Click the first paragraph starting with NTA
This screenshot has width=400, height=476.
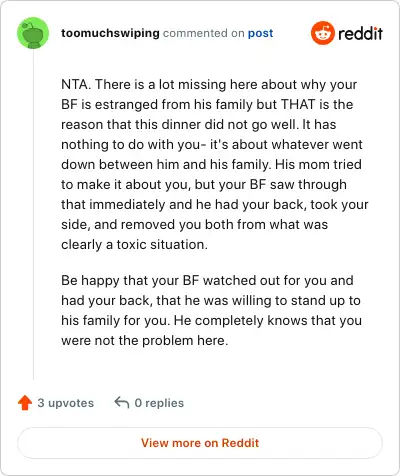[215, 164]
